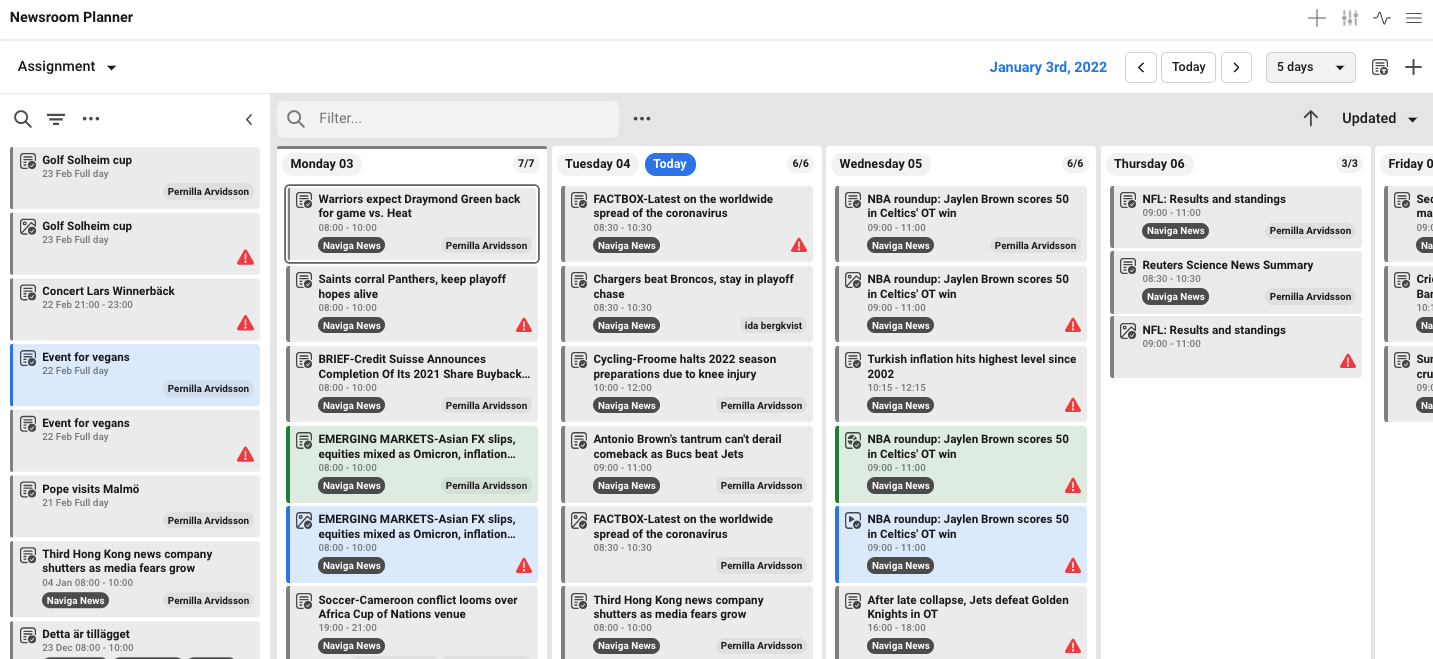The image size is (1433, 659).
Task: Advance to the next date range
Action: click(x=1236, y=67)
